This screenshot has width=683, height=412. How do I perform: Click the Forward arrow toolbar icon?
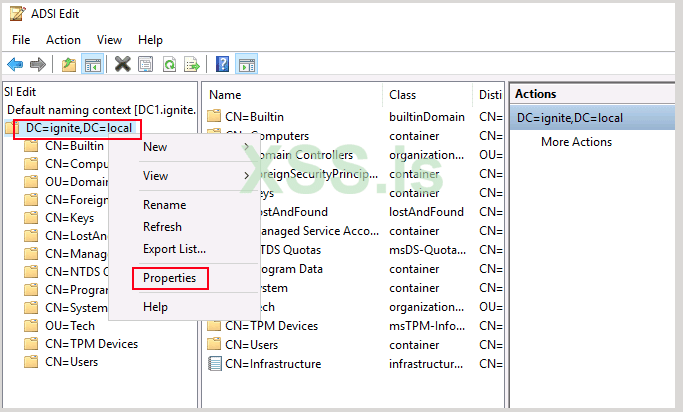tap(37, 65)
